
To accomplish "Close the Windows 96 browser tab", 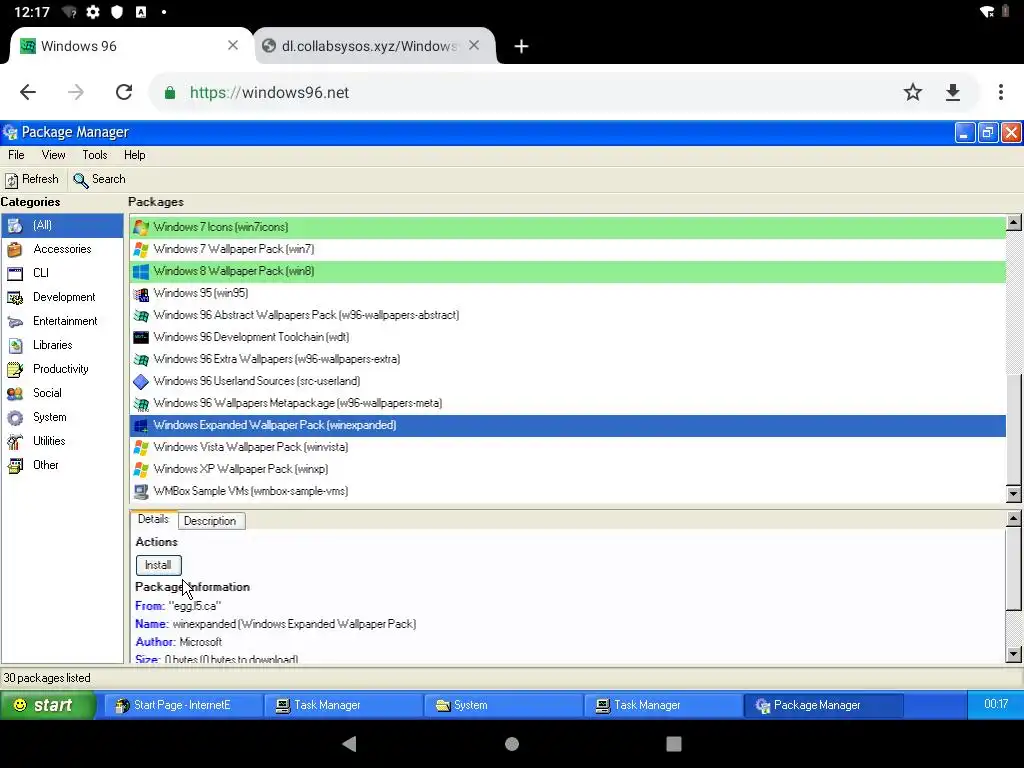I will 232,45.
